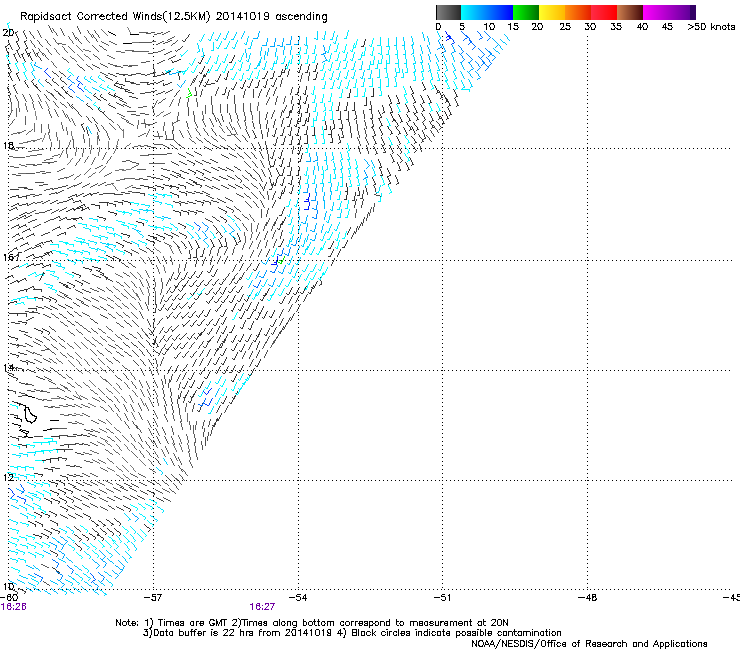Click the yellow 20-25 knots color swatch
Image resolution: width=740 pixels, height=650 pixels.
552,12
